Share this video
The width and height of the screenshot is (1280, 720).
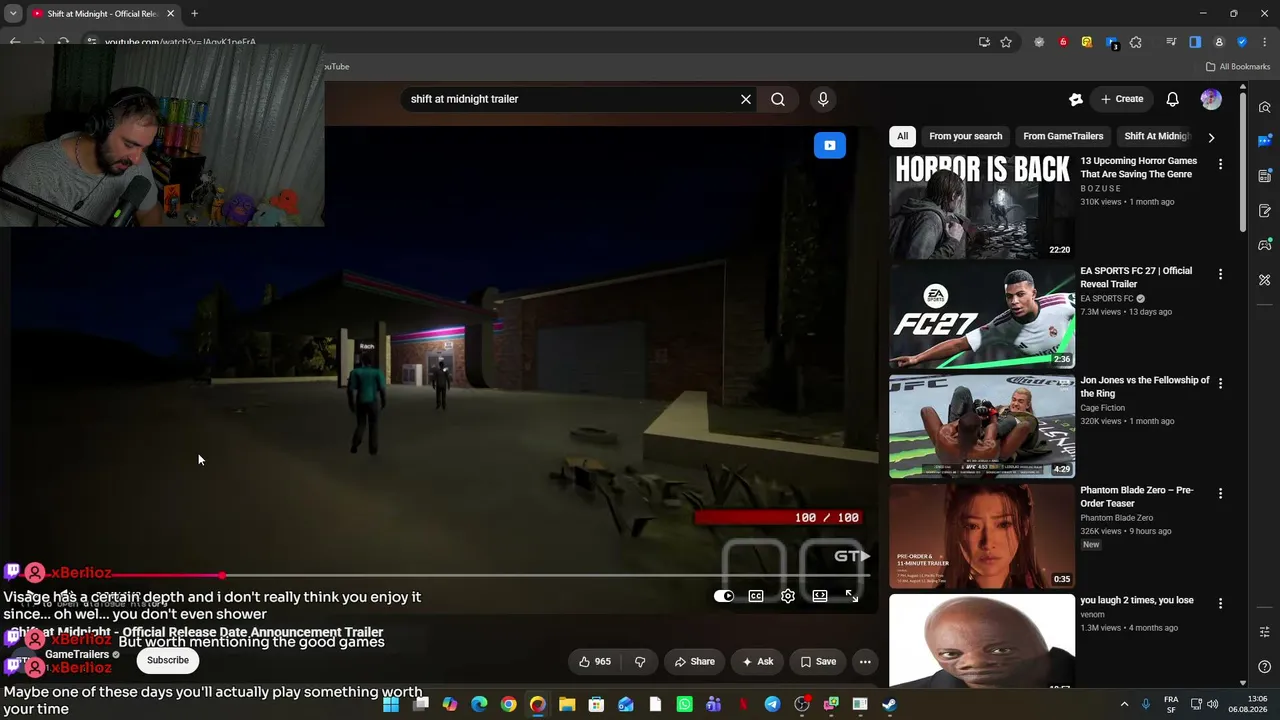(695, 661)
